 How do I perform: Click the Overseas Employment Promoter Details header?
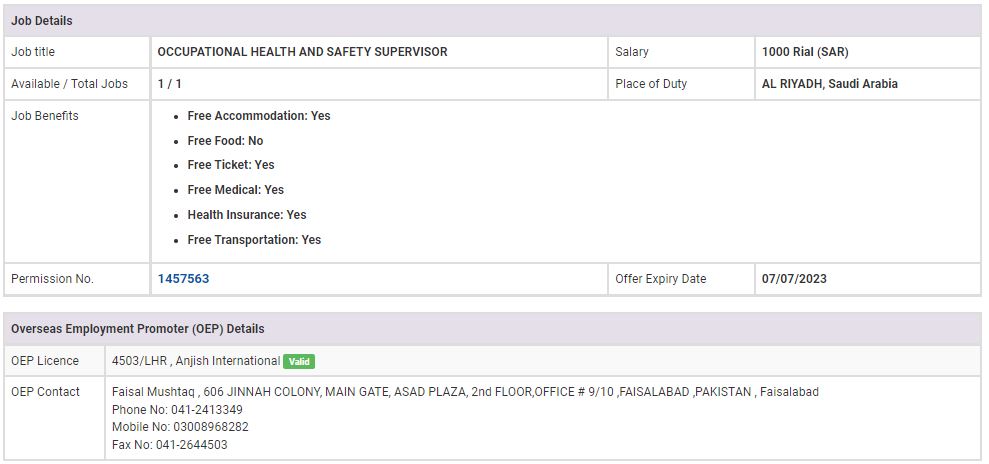click(x=137, y=329)
